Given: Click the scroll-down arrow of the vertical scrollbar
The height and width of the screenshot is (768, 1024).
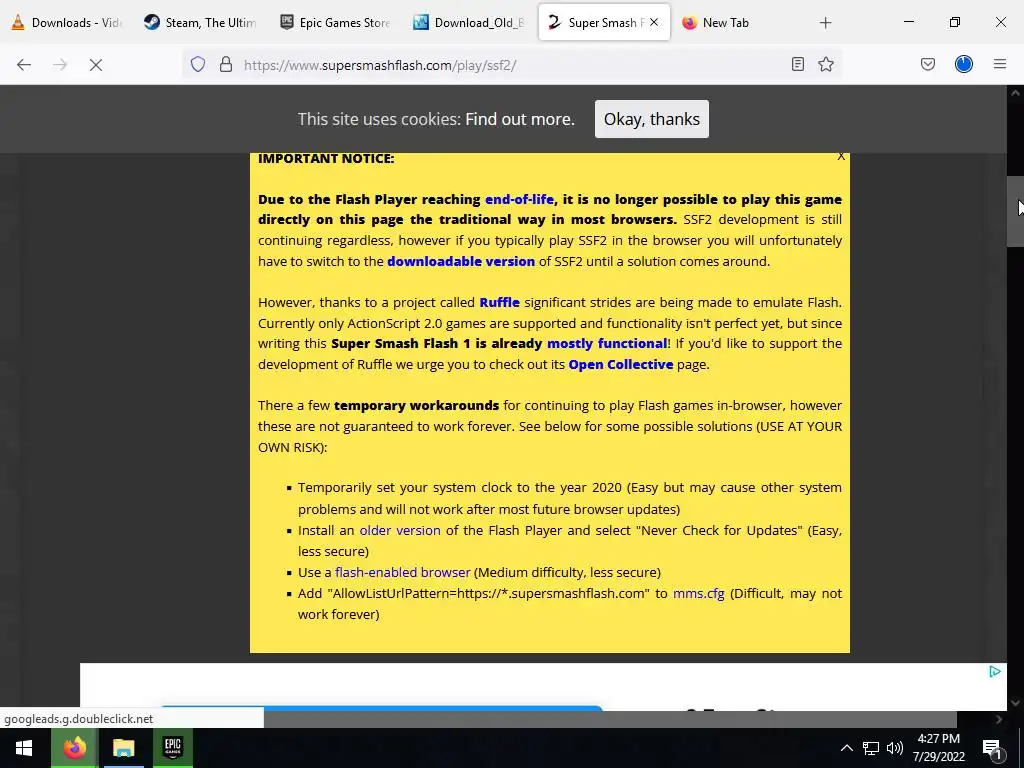Looking at the screenshot, I should [1015, 703].
